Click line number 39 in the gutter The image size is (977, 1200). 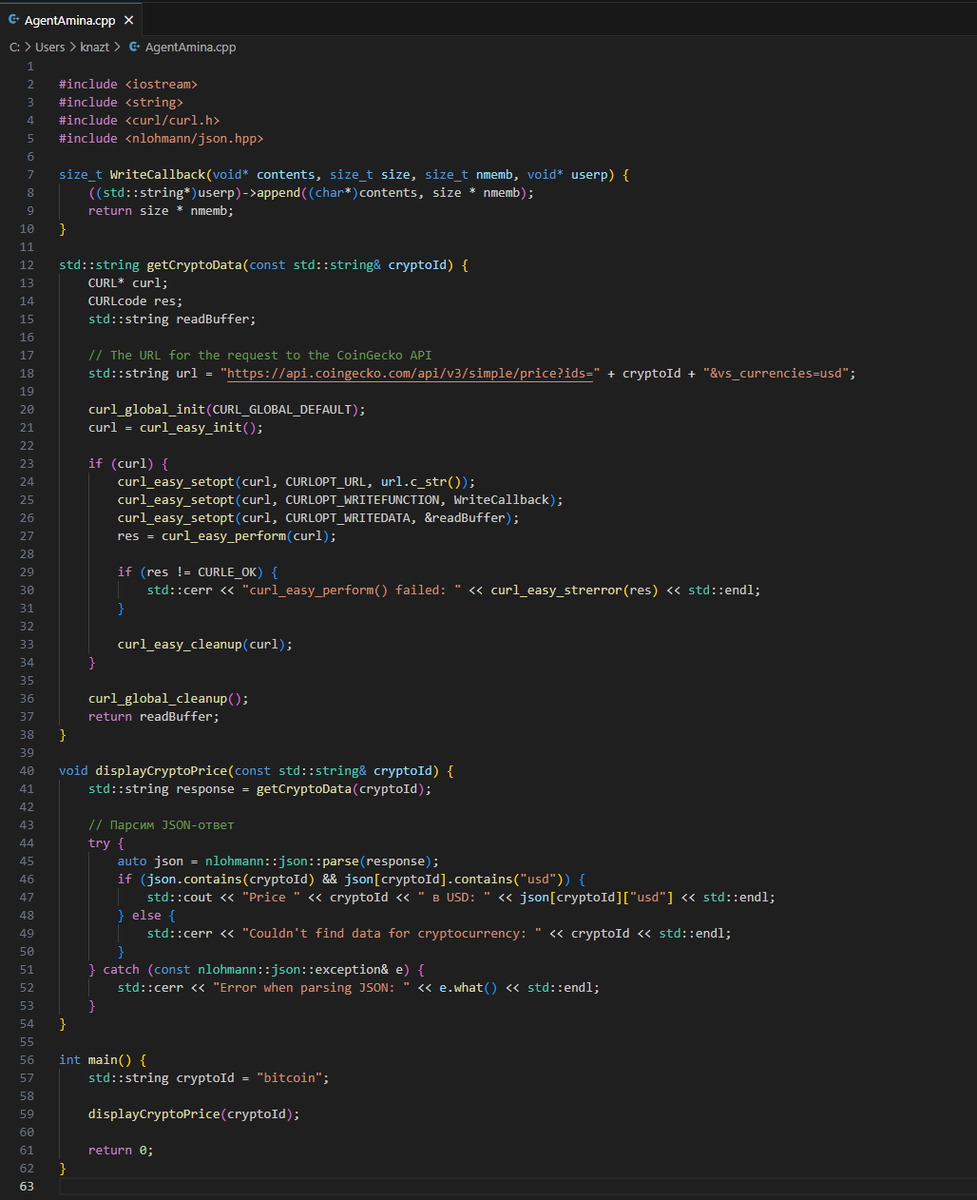coord(27,753)
